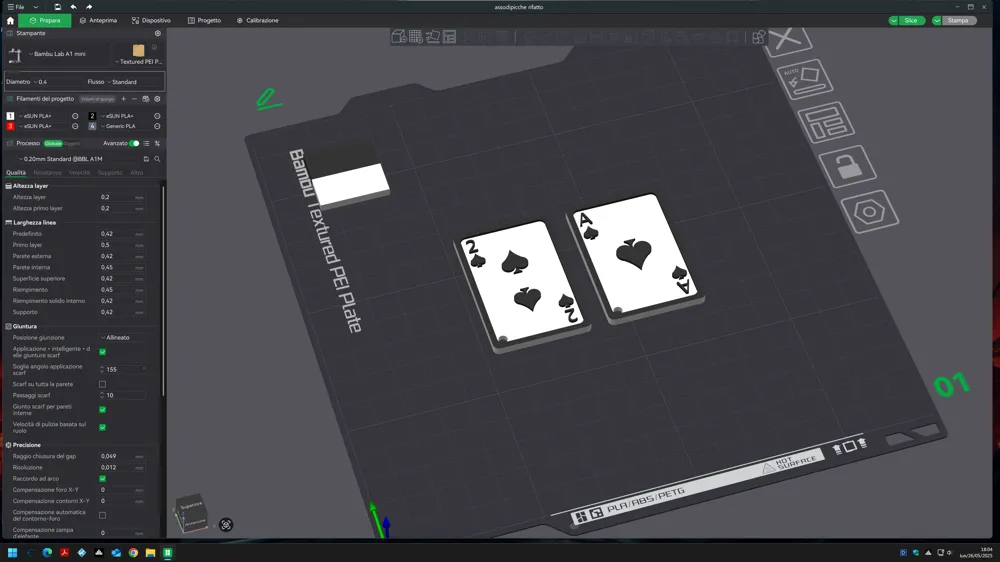The image size is (1000, 562).
Task: Click the Prepara tab button
Action: point(45,20)
